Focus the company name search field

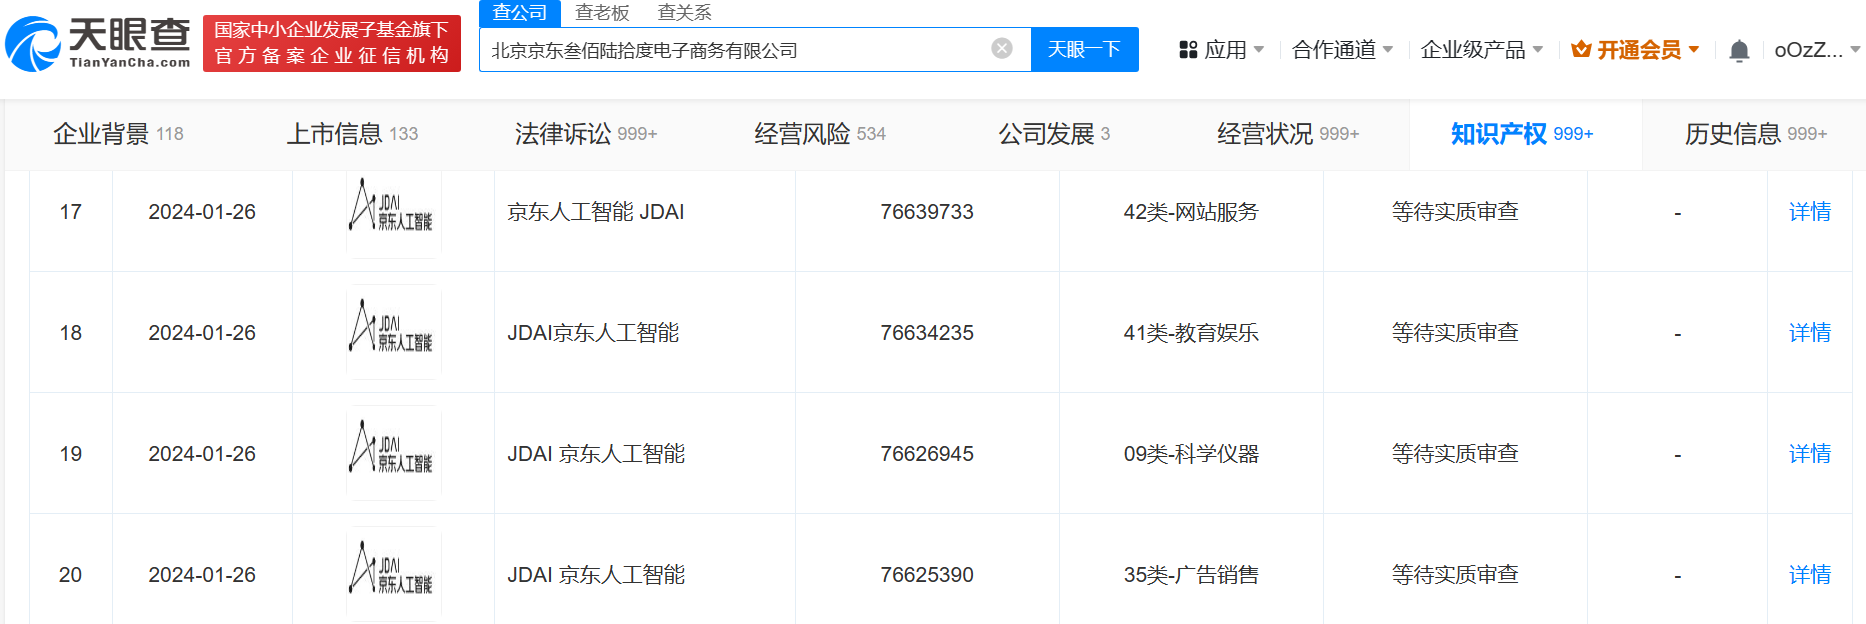(x=735, y=50)
